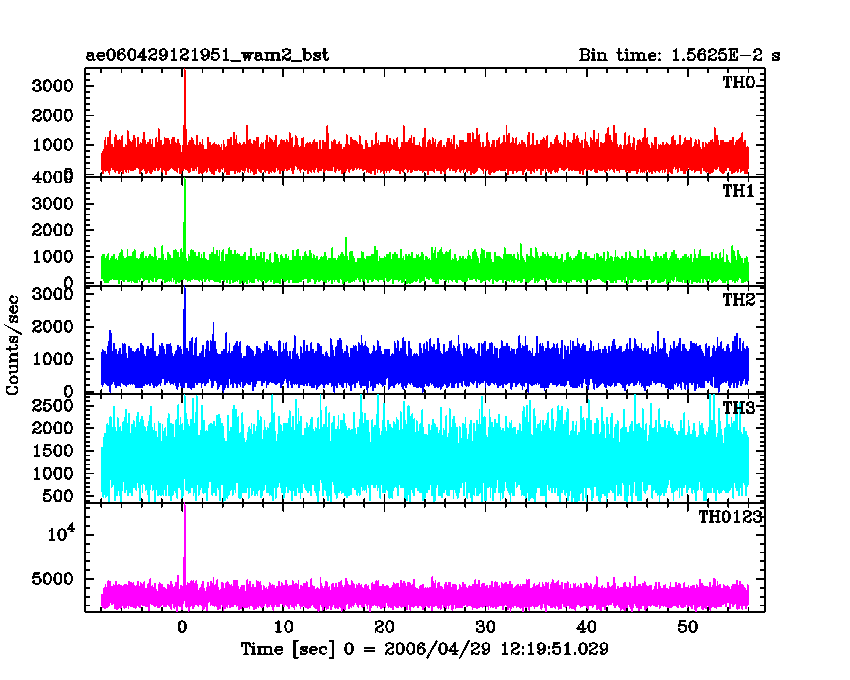Click the small green peak near 16 sec in TH1
The image size is (850, 680).
(346, 245)
